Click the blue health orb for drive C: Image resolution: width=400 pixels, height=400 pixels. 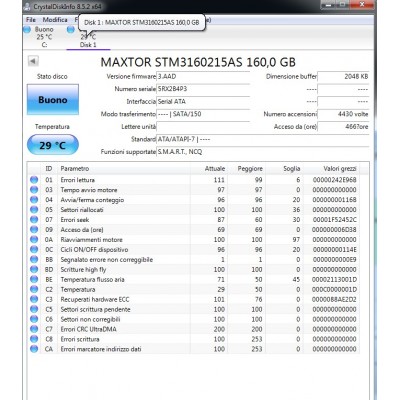pos(27,30)
